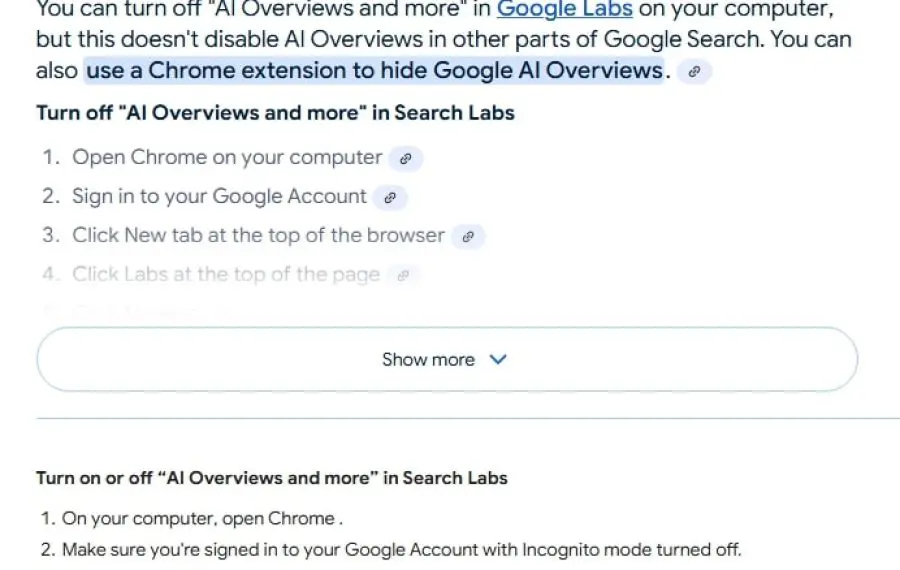Click heading Turn off "AI Overviews and more"
The width and height of the screenshot is (900, 570).
click(x=275, y=113)
